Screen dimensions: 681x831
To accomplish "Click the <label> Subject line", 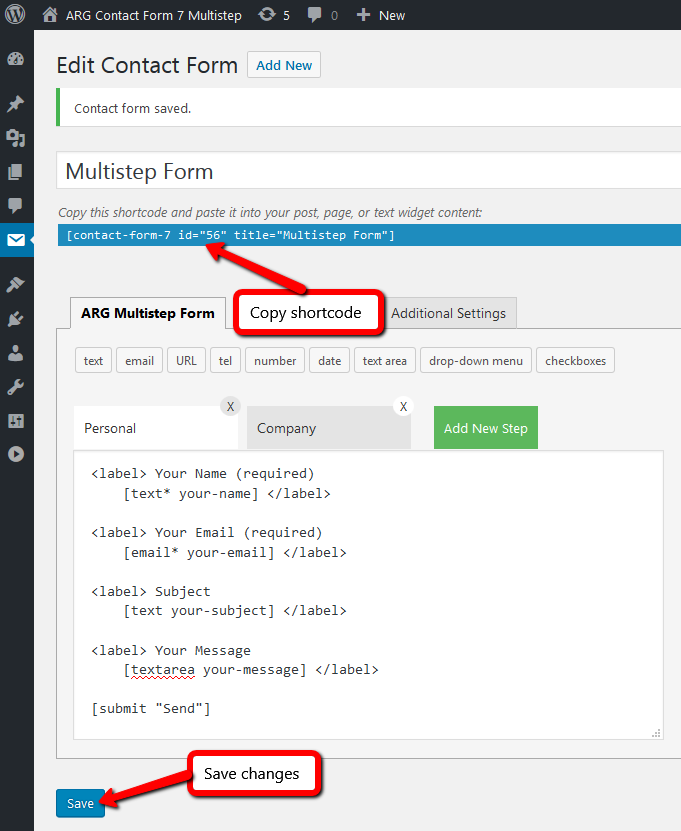I will (x=151, y=591).
